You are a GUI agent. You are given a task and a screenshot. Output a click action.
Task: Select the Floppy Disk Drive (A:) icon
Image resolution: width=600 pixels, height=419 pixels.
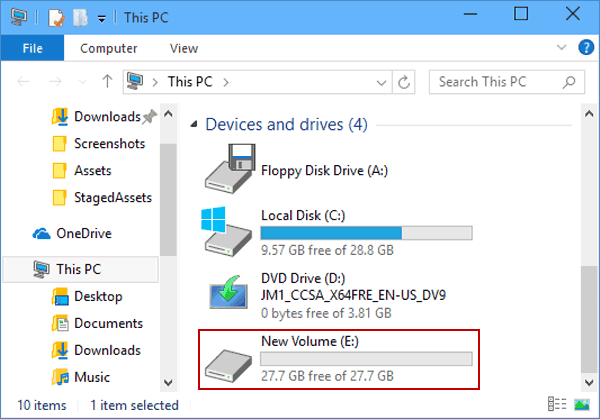pyautogui.click(x=229, y=169)
